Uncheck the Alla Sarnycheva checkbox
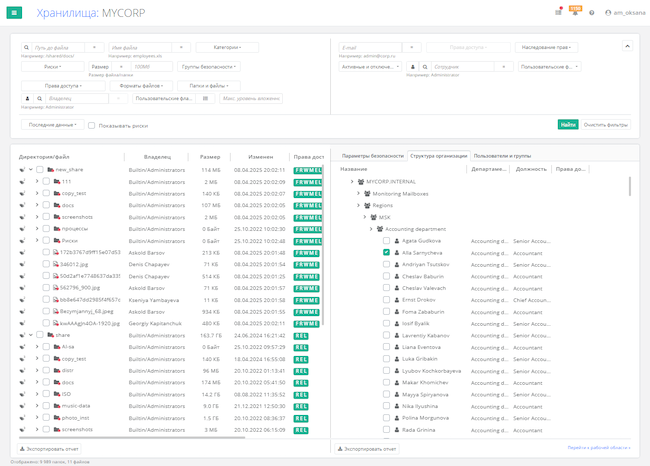The height and width of the screenshot is (466, 650). [386, 253]
